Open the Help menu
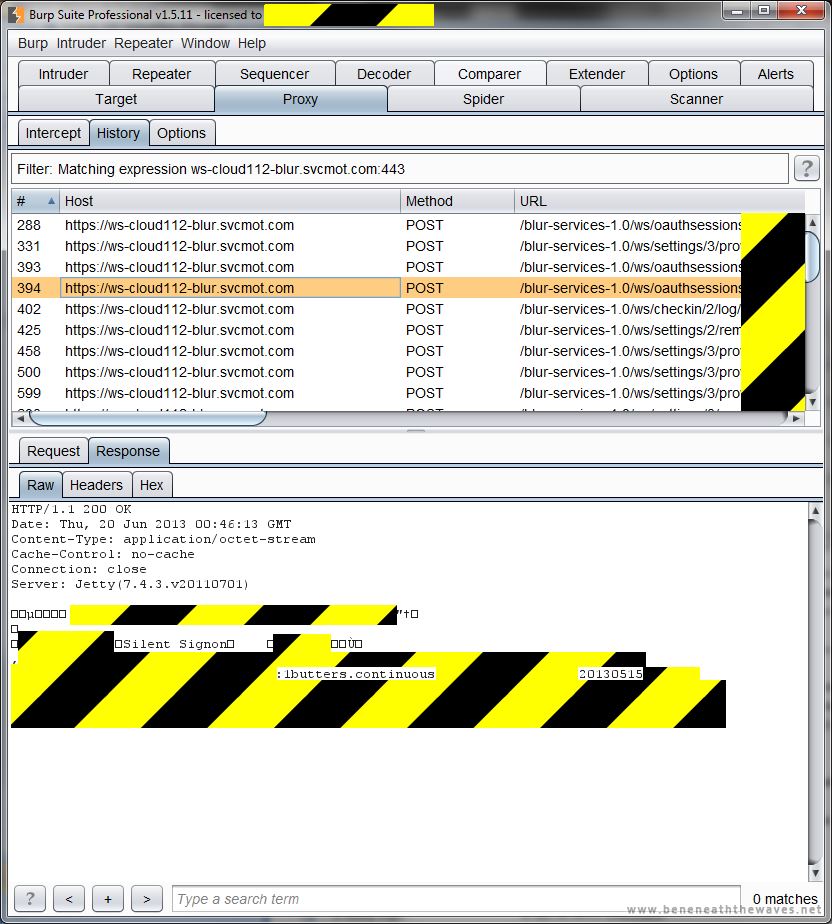The width and height of the screenshot is (832, 924). click(252, 43)
